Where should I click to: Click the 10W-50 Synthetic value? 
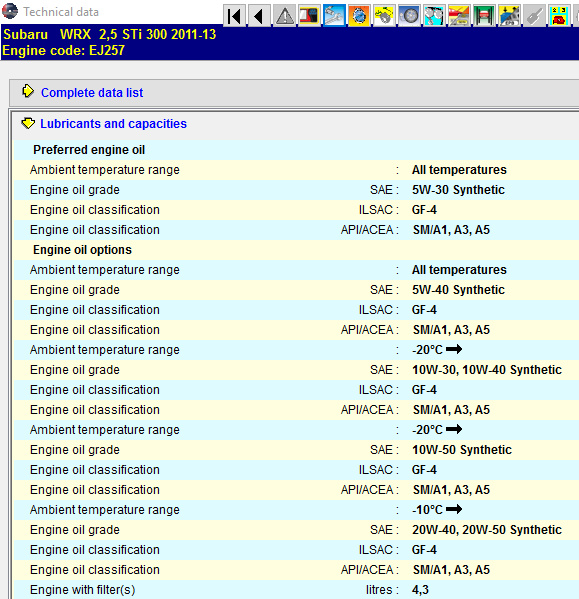(x=462, y=450)
